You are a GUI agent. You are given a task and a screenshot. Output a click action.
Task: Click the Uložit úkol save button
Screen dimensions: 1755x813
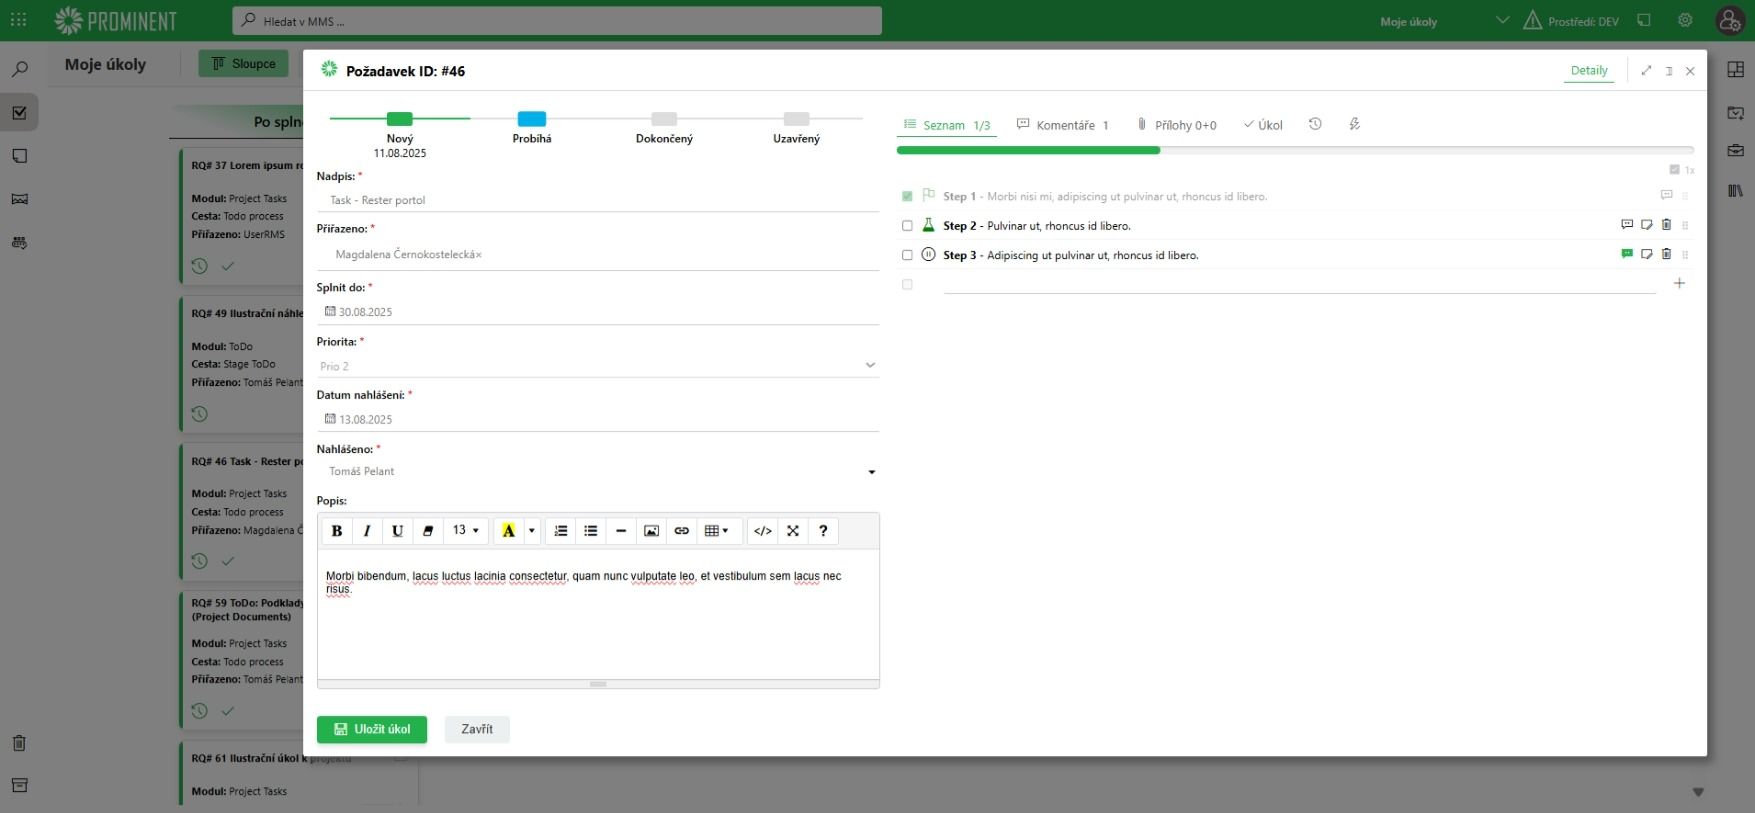click(372, 729)
